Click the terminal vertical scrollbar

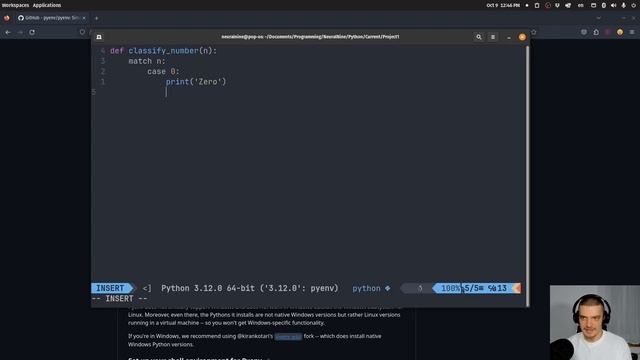pyautogui.click(x=527, y=176)
